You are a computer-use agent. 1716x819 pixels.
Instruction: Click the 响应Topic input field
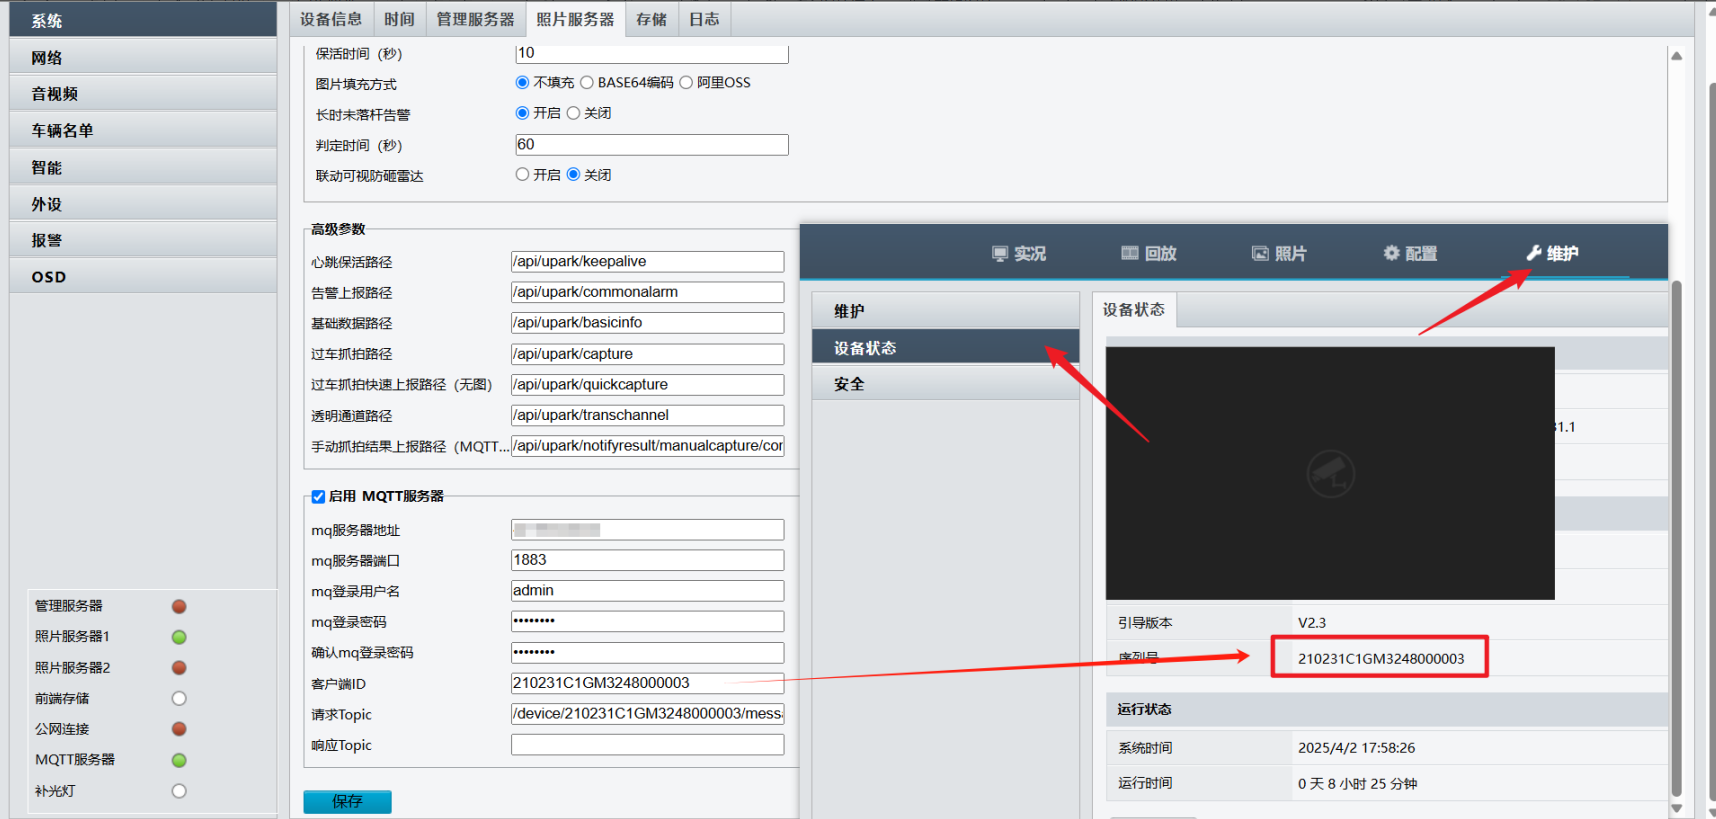647,745
